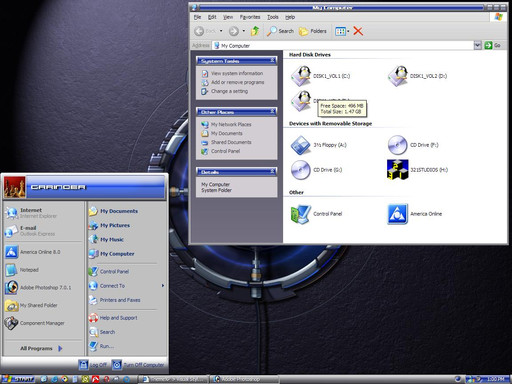Open the Tools menu
Image resolution: width=512 pixels, height=384 pixels.
[272, 17]
